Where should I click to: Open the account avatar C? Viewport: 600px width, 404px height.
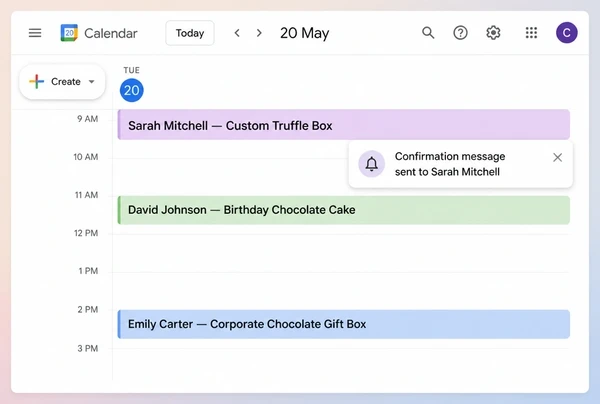point(567,33)
